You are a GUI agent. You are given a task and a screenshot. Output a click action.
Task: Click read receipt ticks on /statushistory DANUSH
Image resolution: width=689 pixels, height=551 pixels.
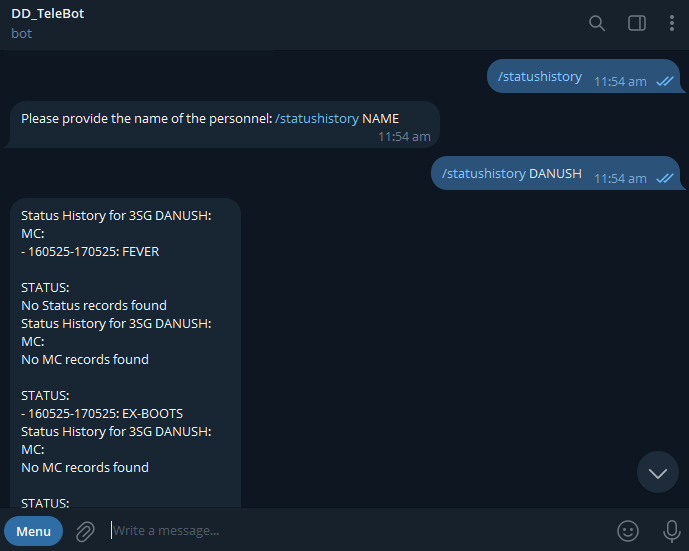[665, 179]
